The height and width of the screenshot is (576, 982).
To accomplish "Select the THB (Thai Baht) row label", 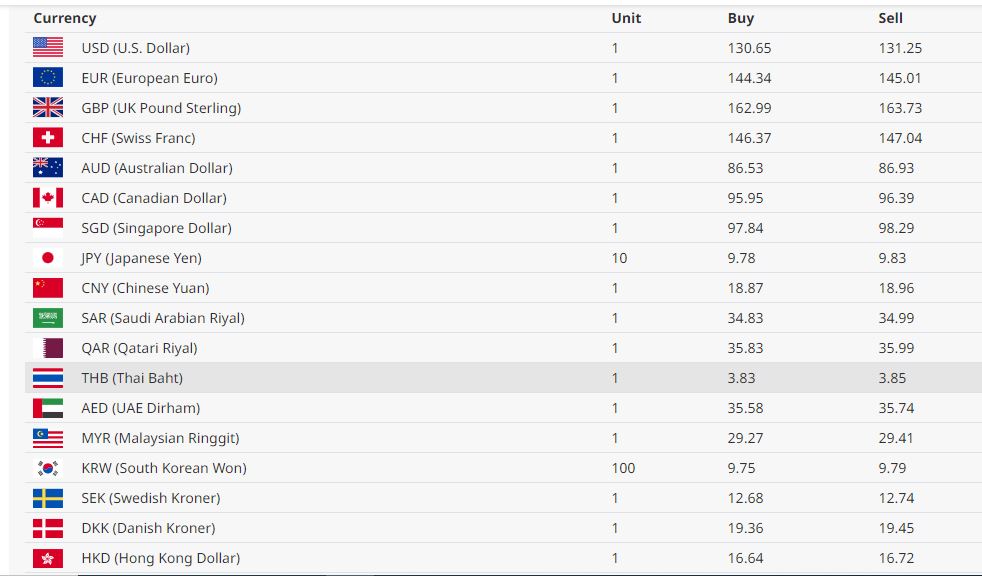I will (132, 378).
